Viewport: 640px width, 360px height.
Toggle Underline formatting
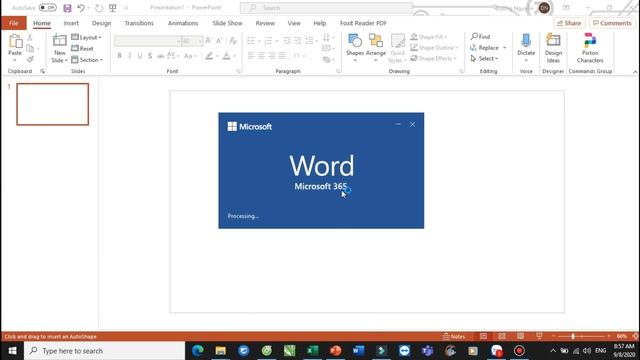(x=140, y=56)
